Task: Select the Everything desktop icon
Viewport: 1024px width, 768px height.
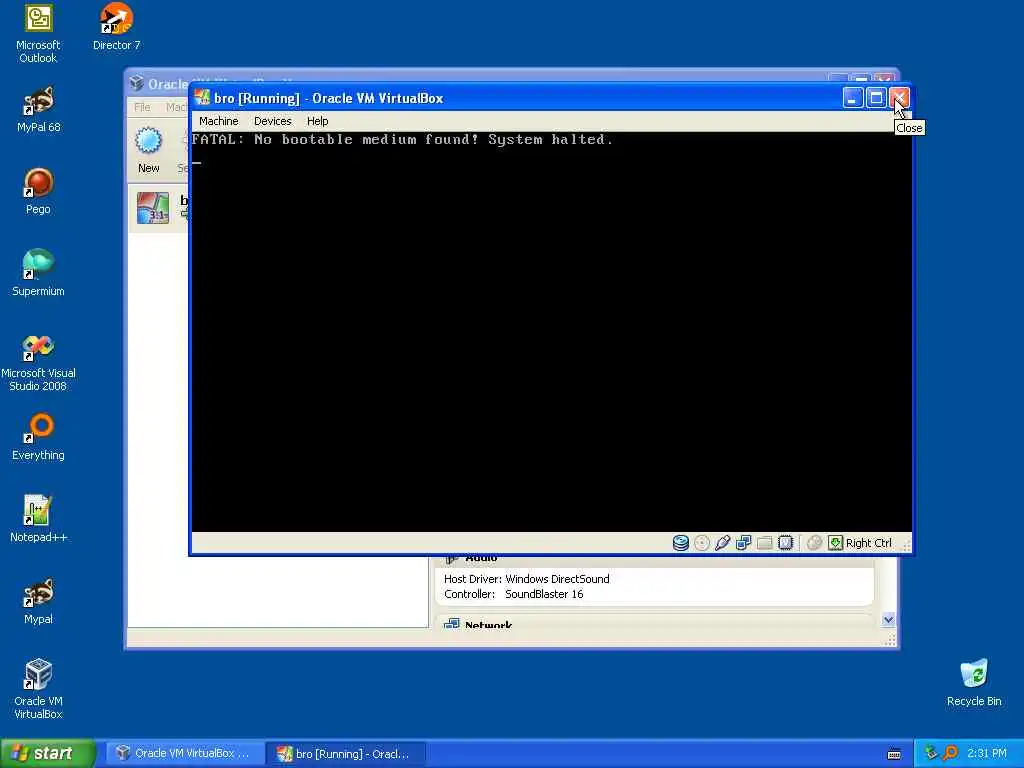Action: (x=38, y=438)
